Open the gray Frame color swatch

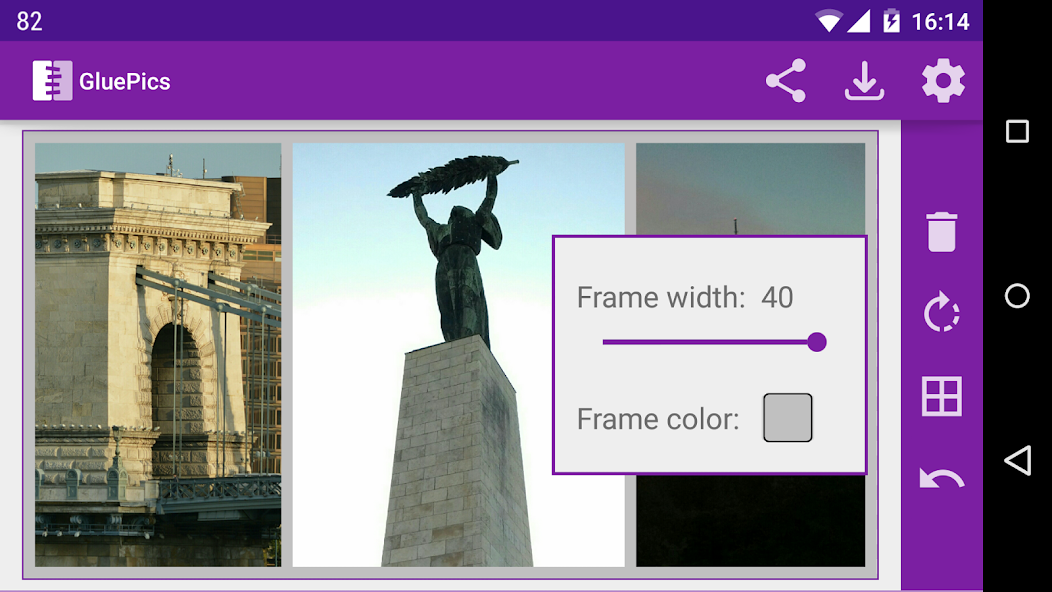(x=788, y=417)
